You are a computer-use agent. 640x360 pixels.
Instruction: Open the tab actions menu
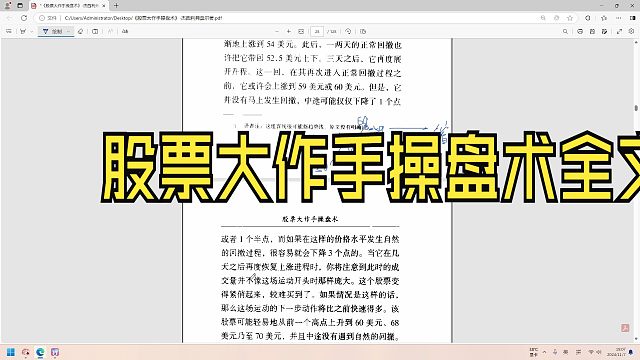click(x=20, y=6)
